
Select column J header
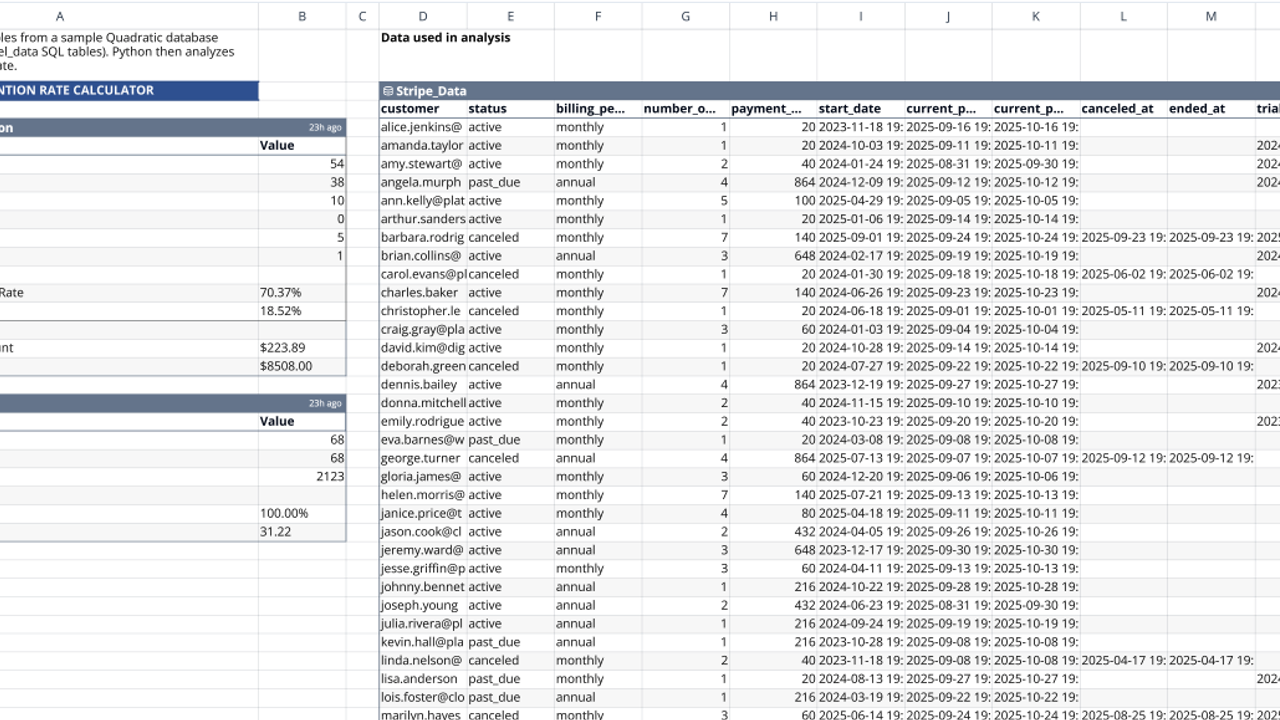click(948, 16)
